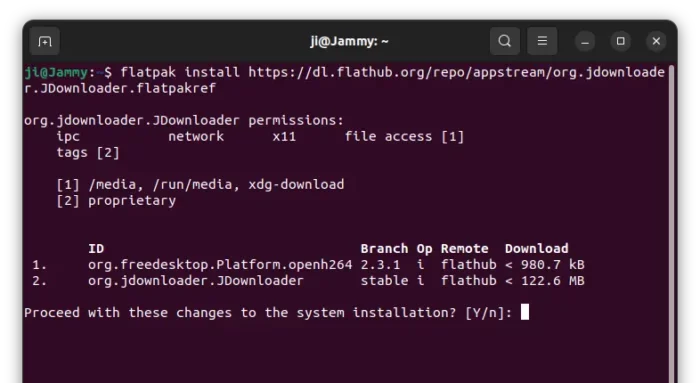
Task: Click the < 980.7 kB download size
Action: point(545,265)
